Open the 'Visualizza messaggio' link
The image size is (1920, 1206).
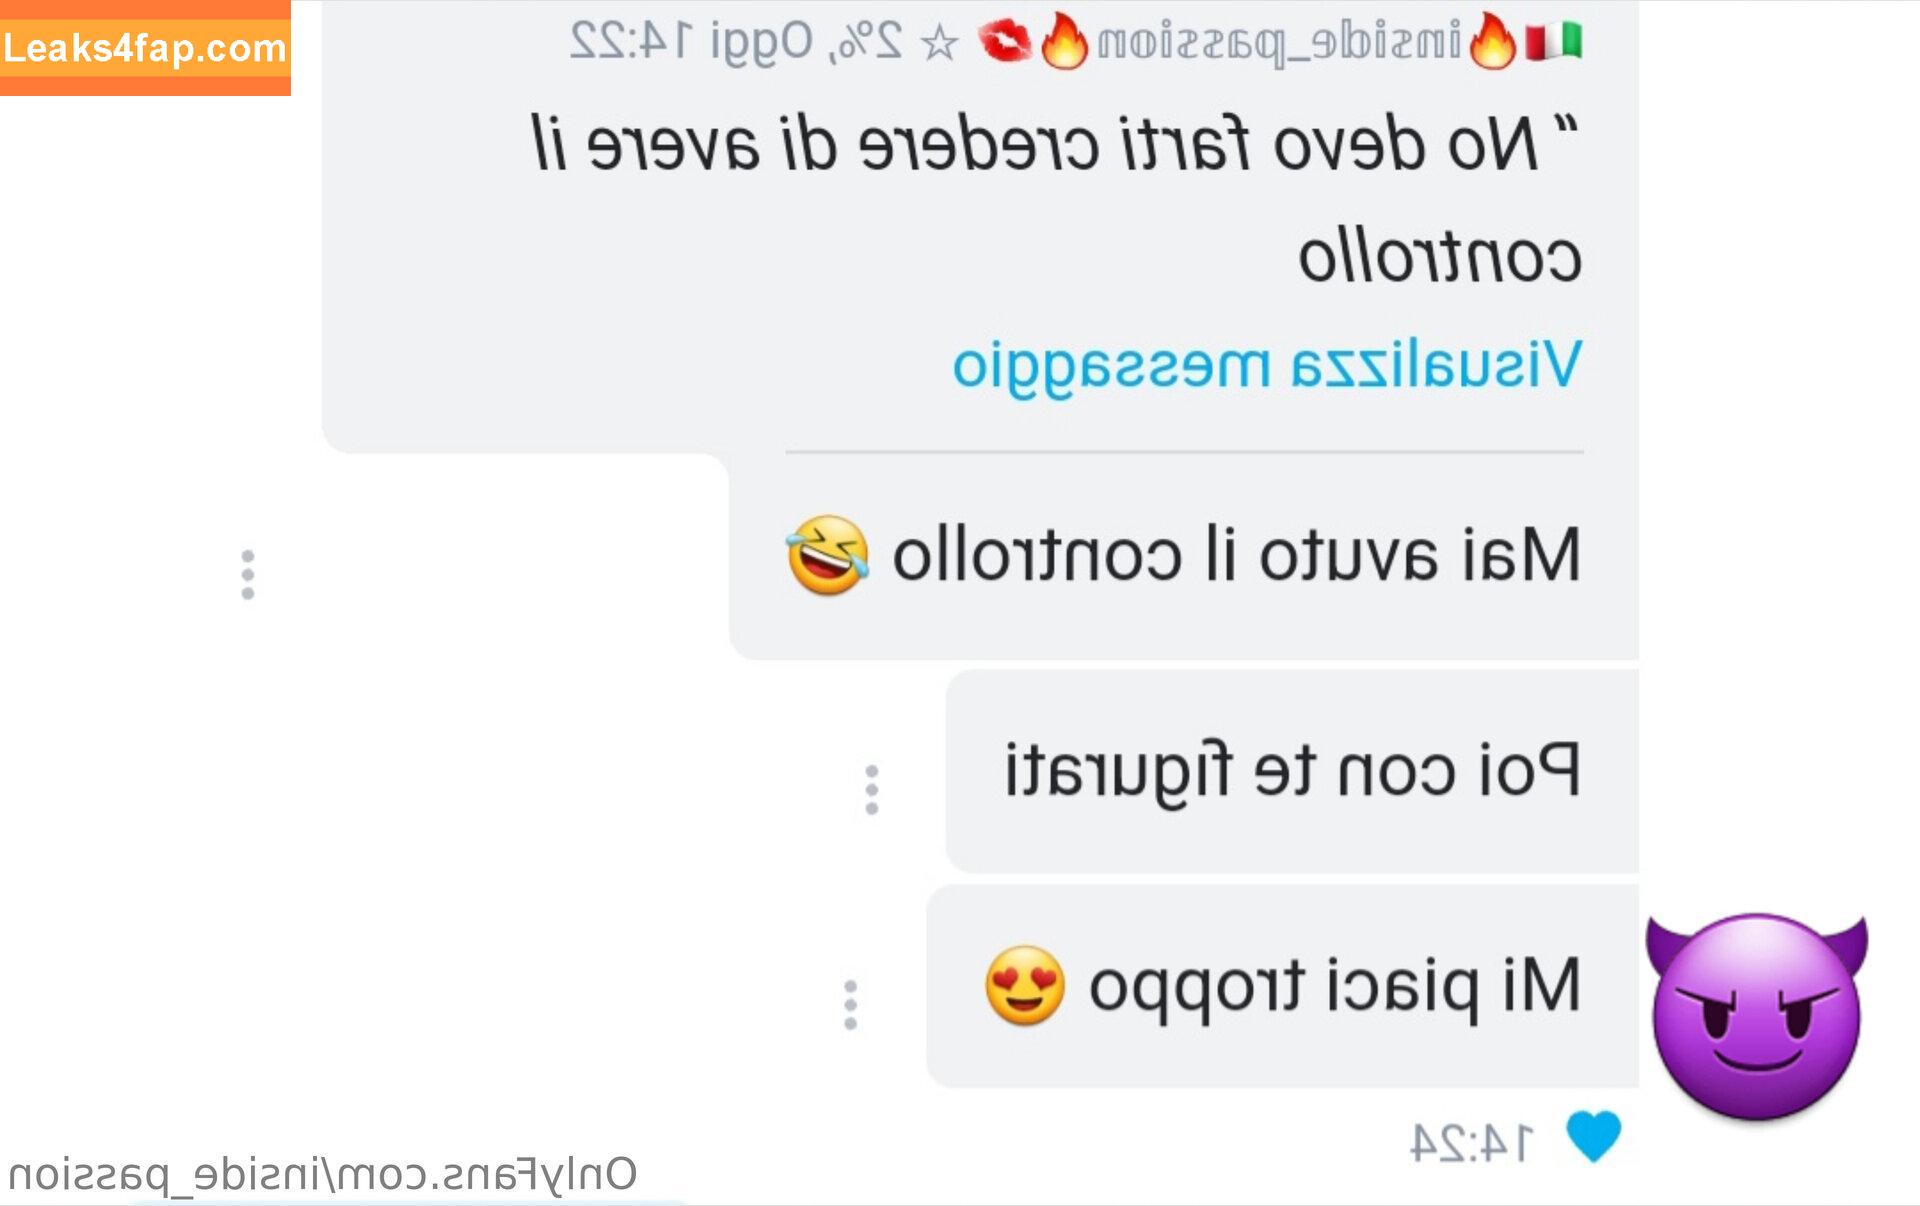(1267, 365)
